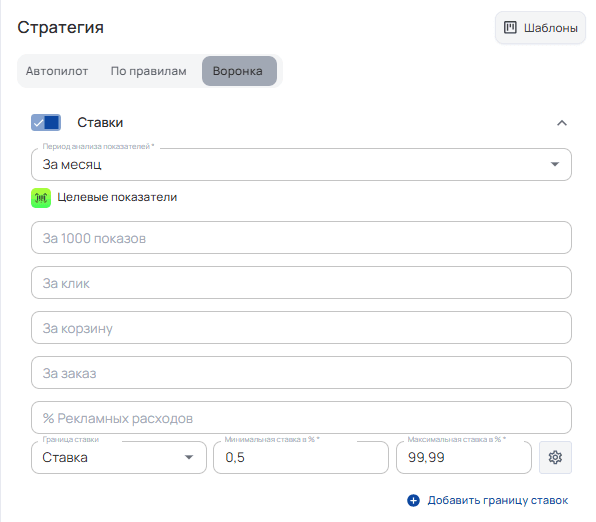Click the minimum bid field showing 0,5
Image resolution: width=596 pixels, height=522 pixels.
tap(301, 457)
